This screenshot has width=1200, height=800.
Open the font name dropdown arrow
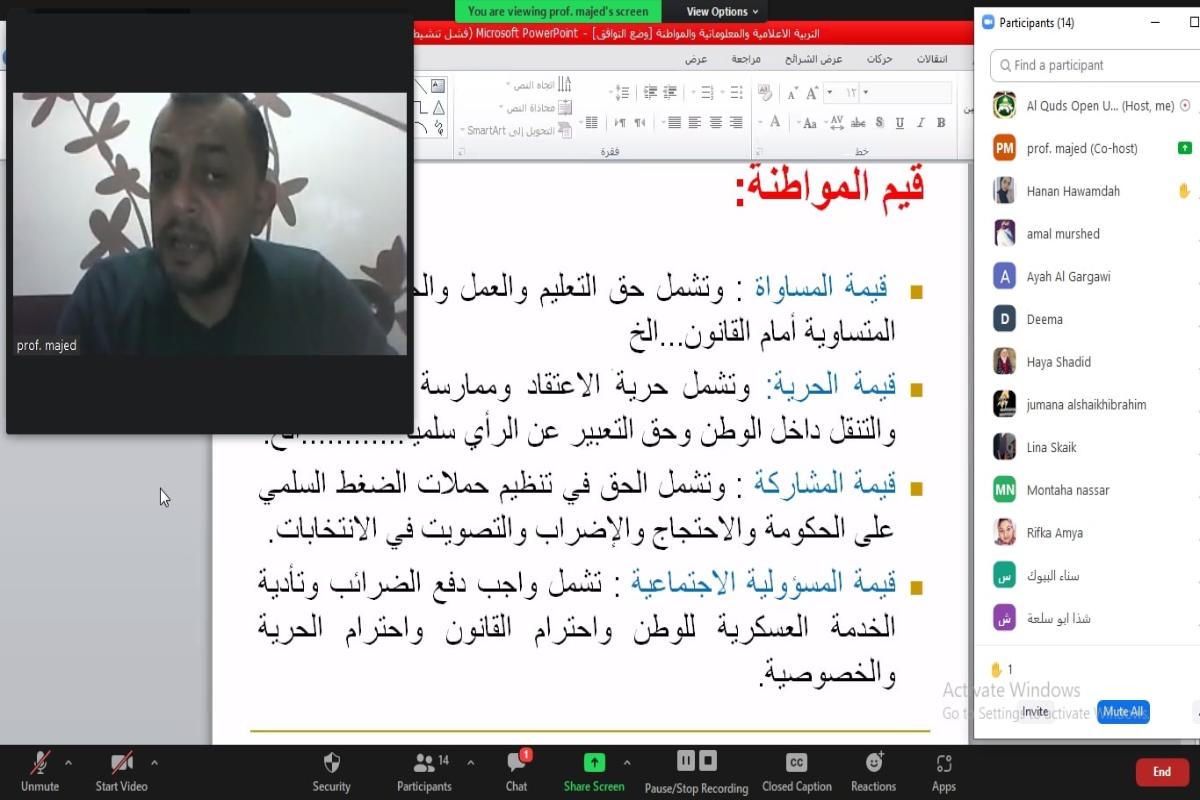tap(866, 93)
